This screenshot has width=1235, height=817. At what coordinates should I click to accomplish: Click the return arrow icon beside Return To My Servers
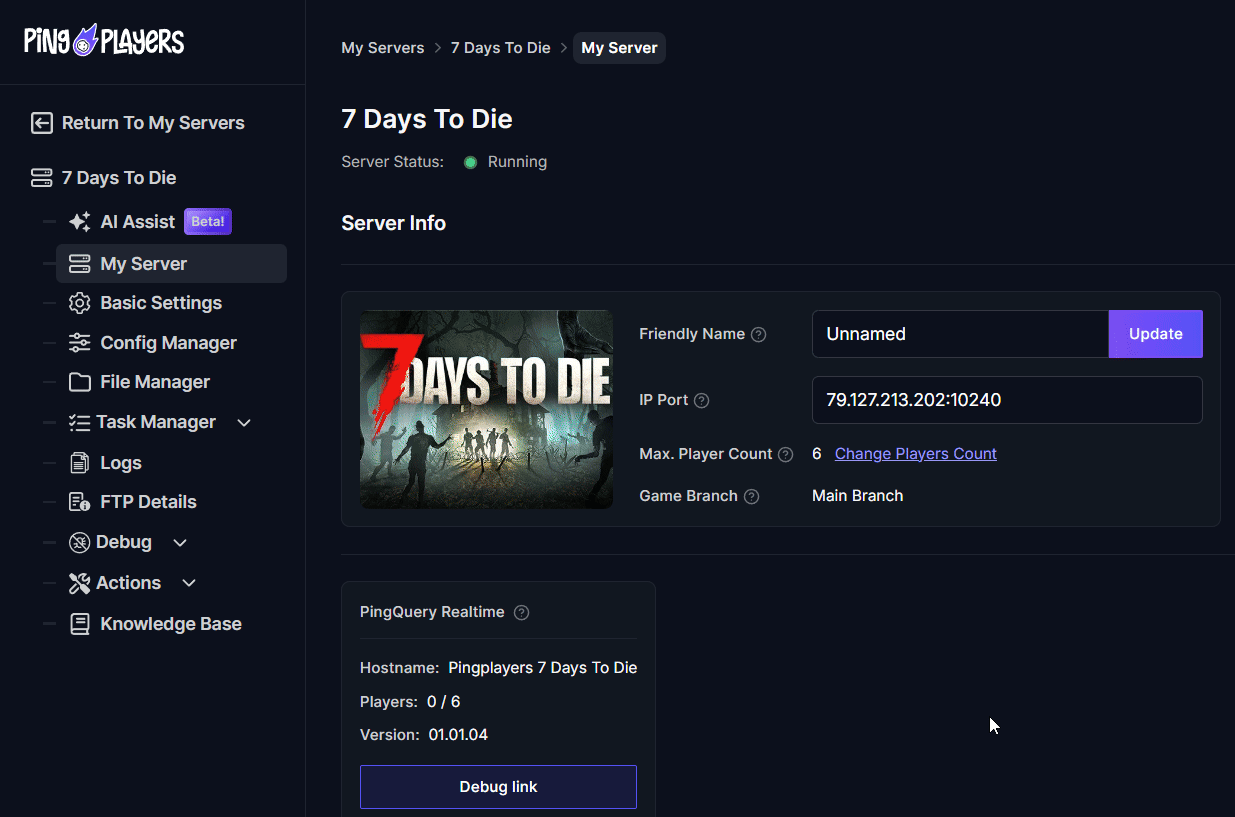(x=41, y=123)
